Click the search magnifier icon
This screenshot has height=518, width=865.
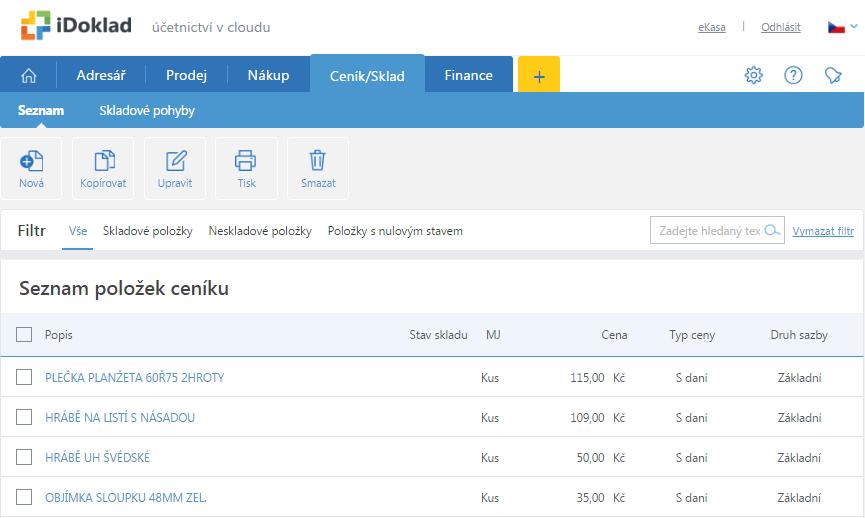(x=772, y=230)
